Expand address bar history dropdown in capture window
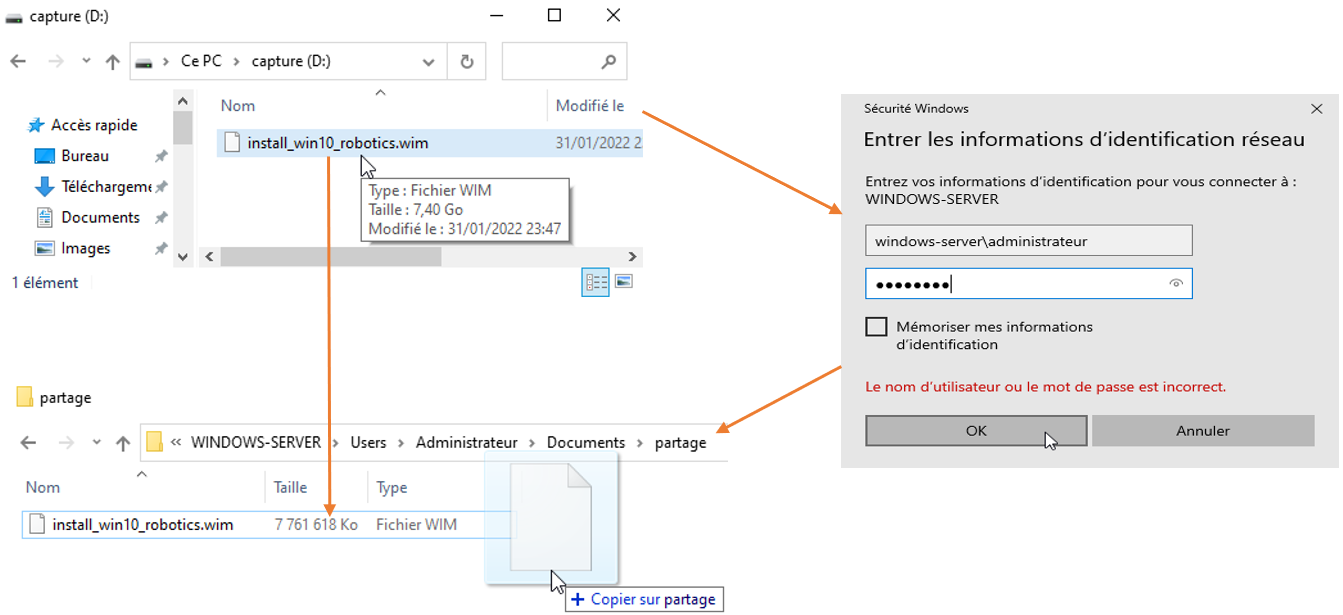 coord(429,62)
